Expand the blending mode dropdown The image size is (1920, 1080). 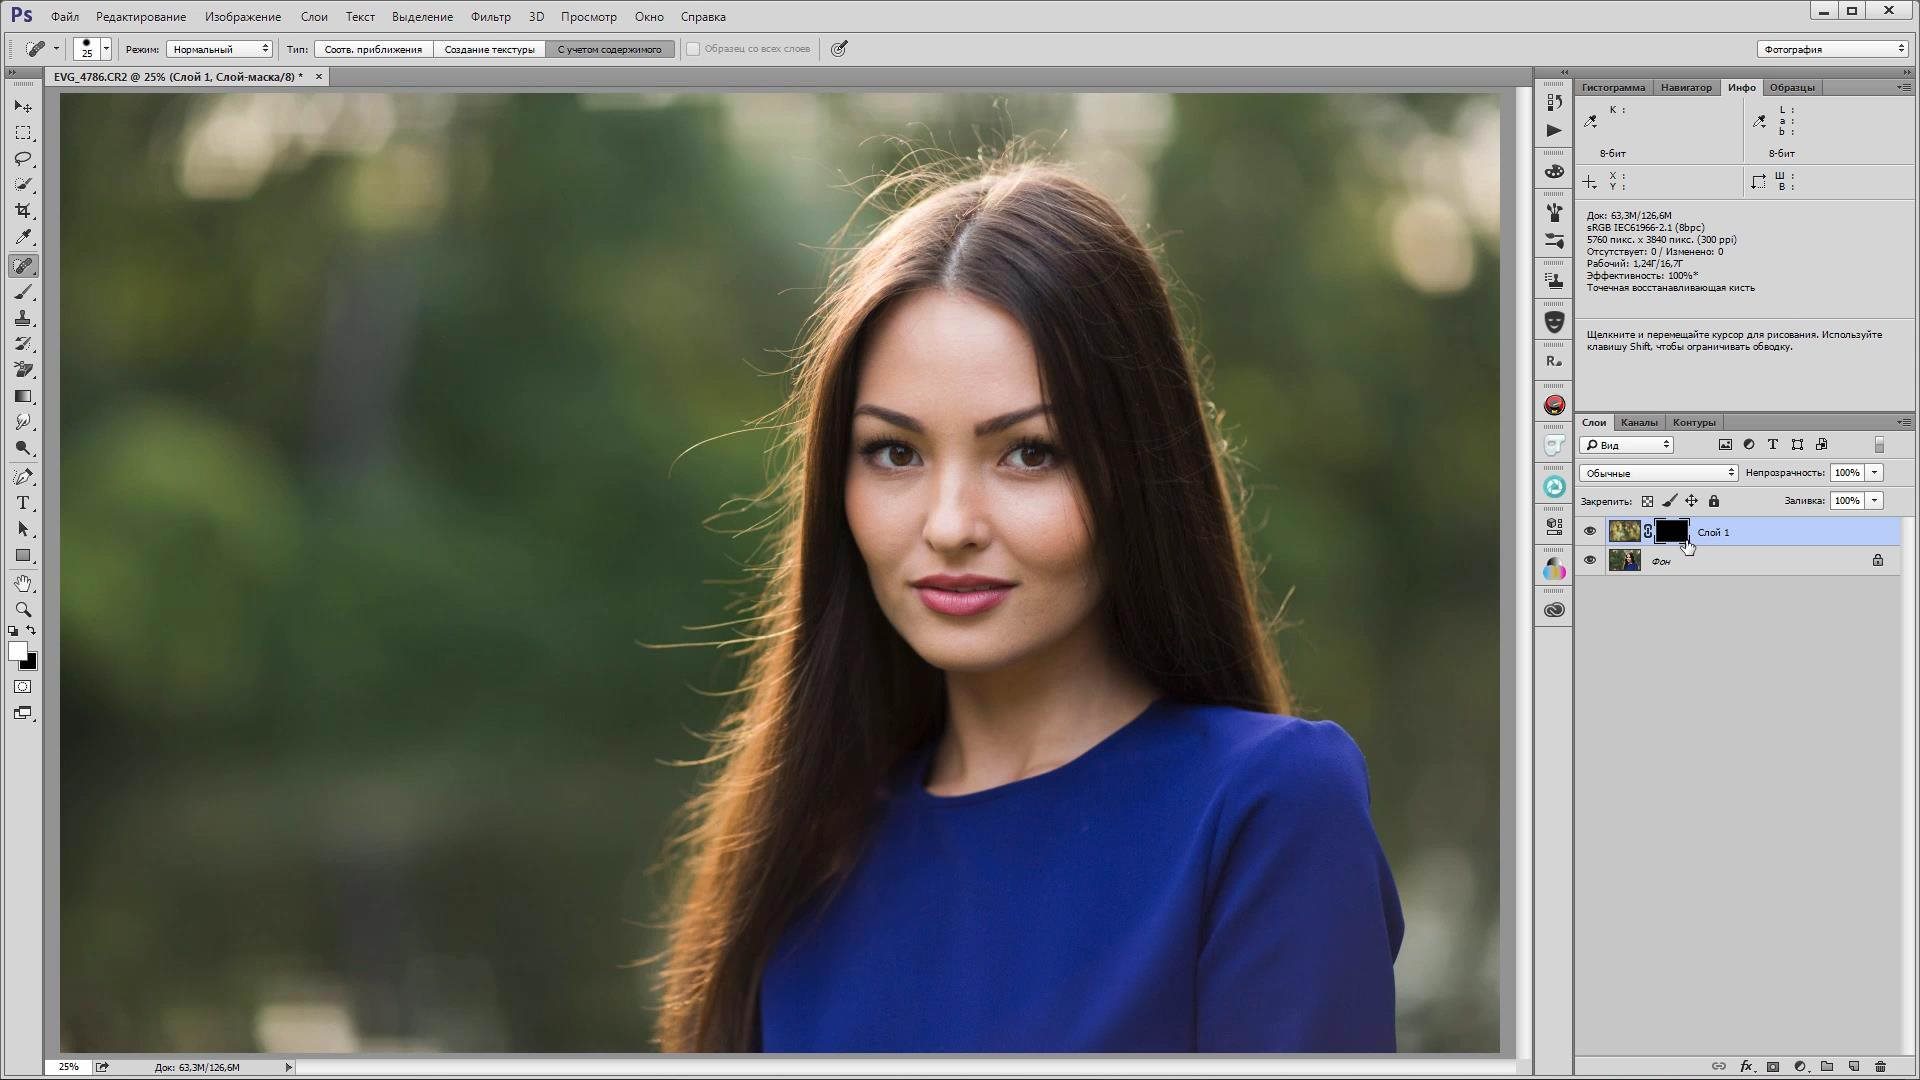(x=1656, y=472)
